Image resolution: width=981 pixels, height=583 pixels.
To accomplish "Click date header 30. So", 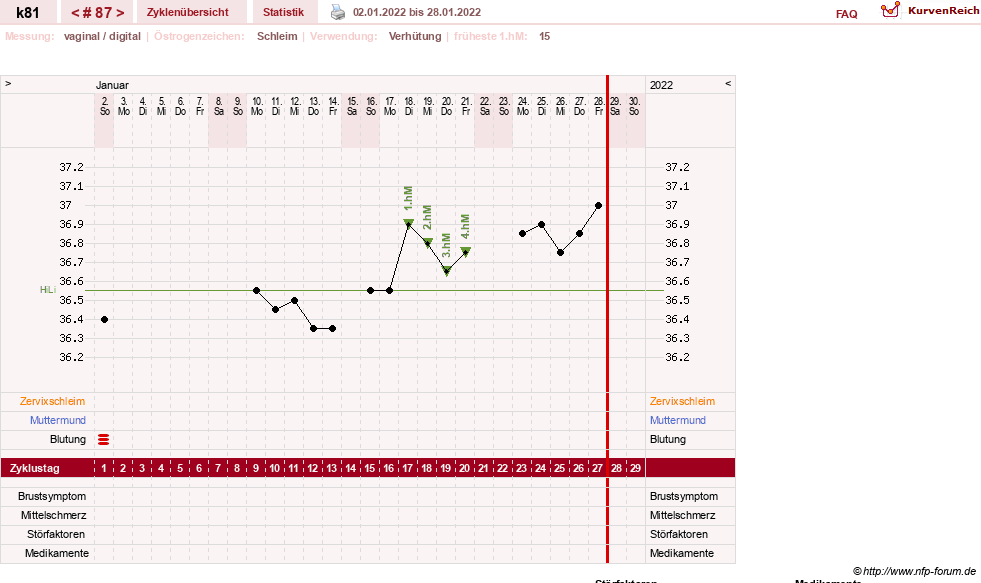I will coord(634,106).
